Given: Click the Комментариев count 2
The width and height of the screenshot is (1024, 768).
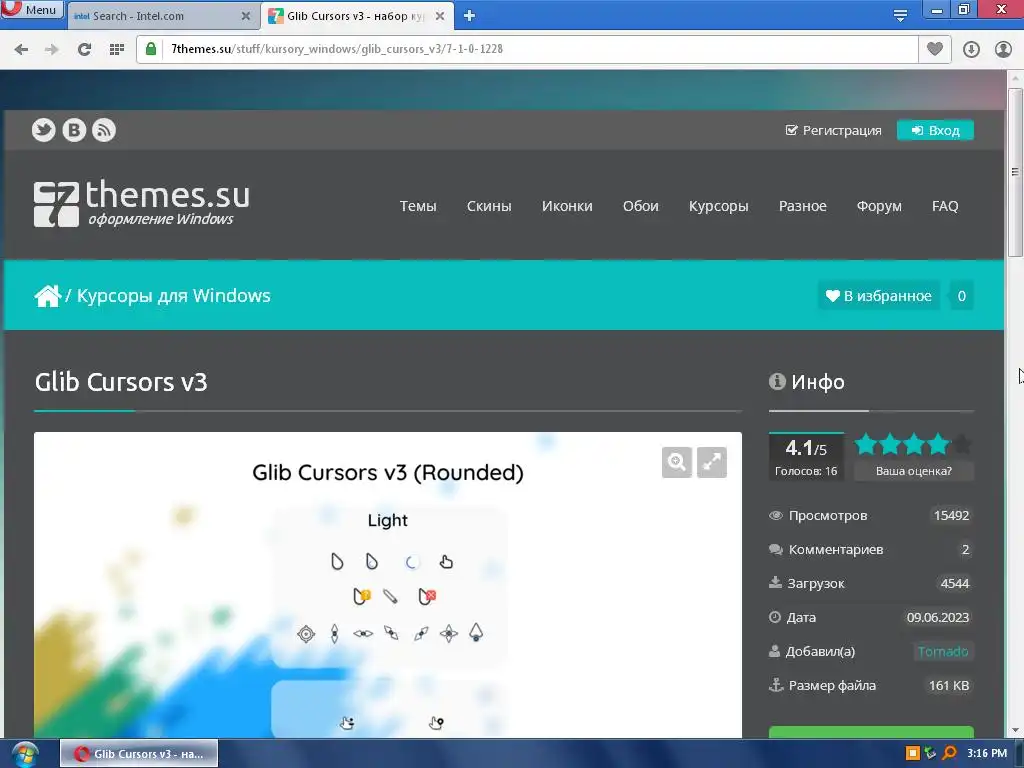Looking at the screenshot, I should tap(965, 549).
